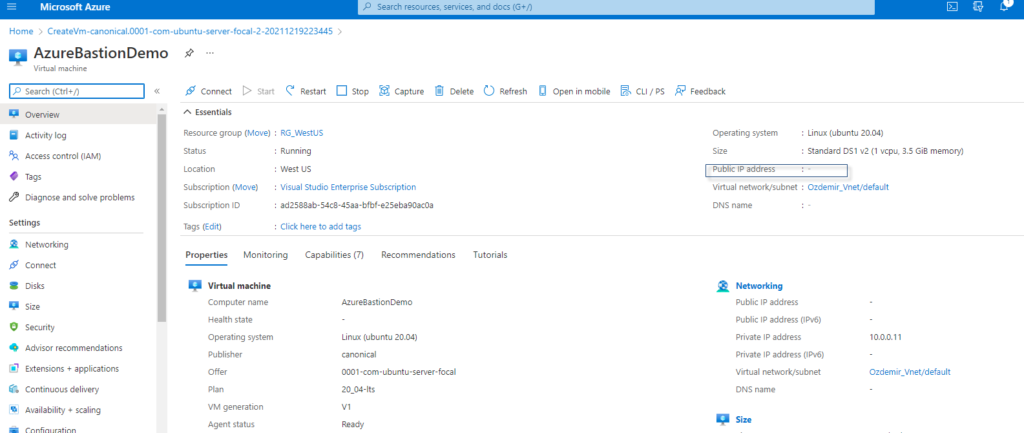Stop the virtual machine
Viewport: 1024px width, 433px height.
point(353,91)
